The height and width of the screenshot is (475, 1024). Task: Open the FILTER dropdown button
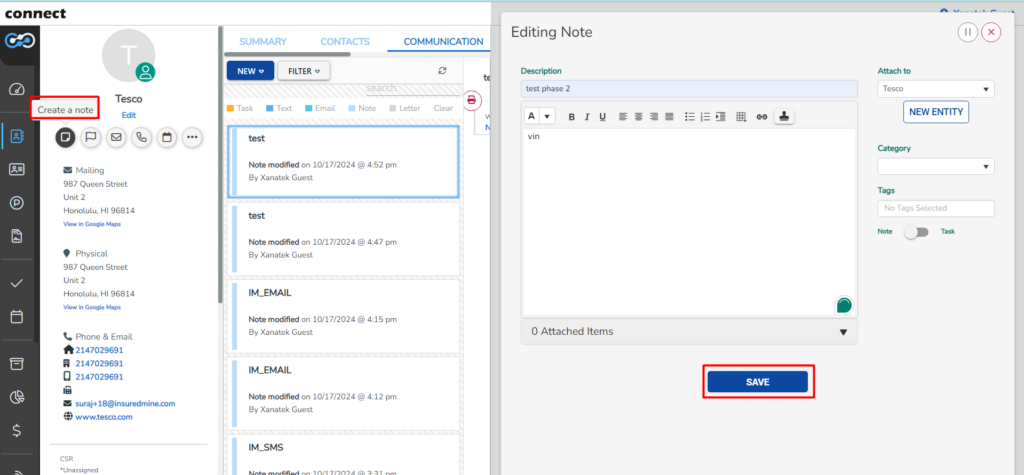tap(304, 71)
